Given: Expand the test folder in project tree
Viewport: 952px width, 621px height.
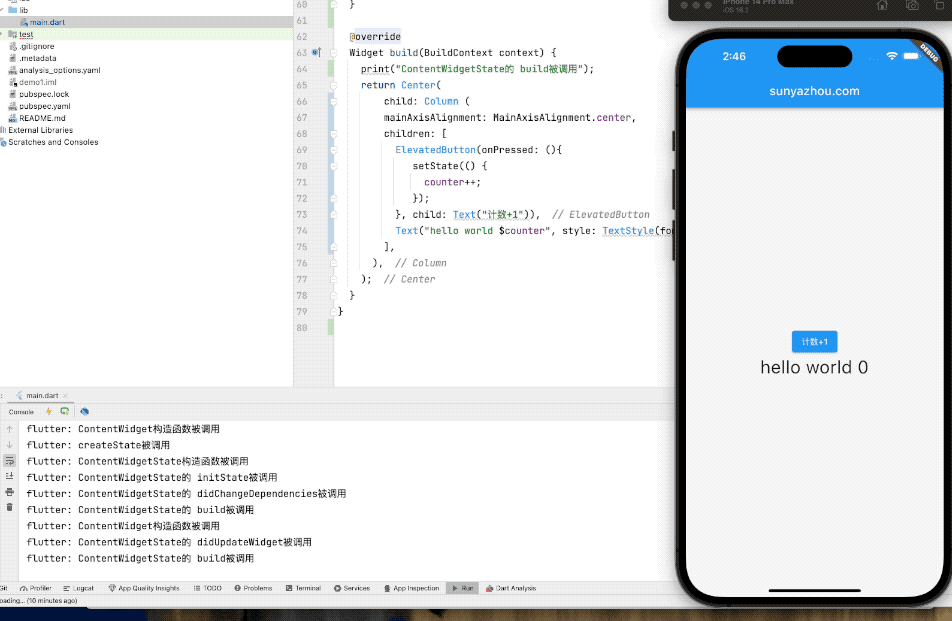Looking at the screenshot, I should click(x=3, y=34).
